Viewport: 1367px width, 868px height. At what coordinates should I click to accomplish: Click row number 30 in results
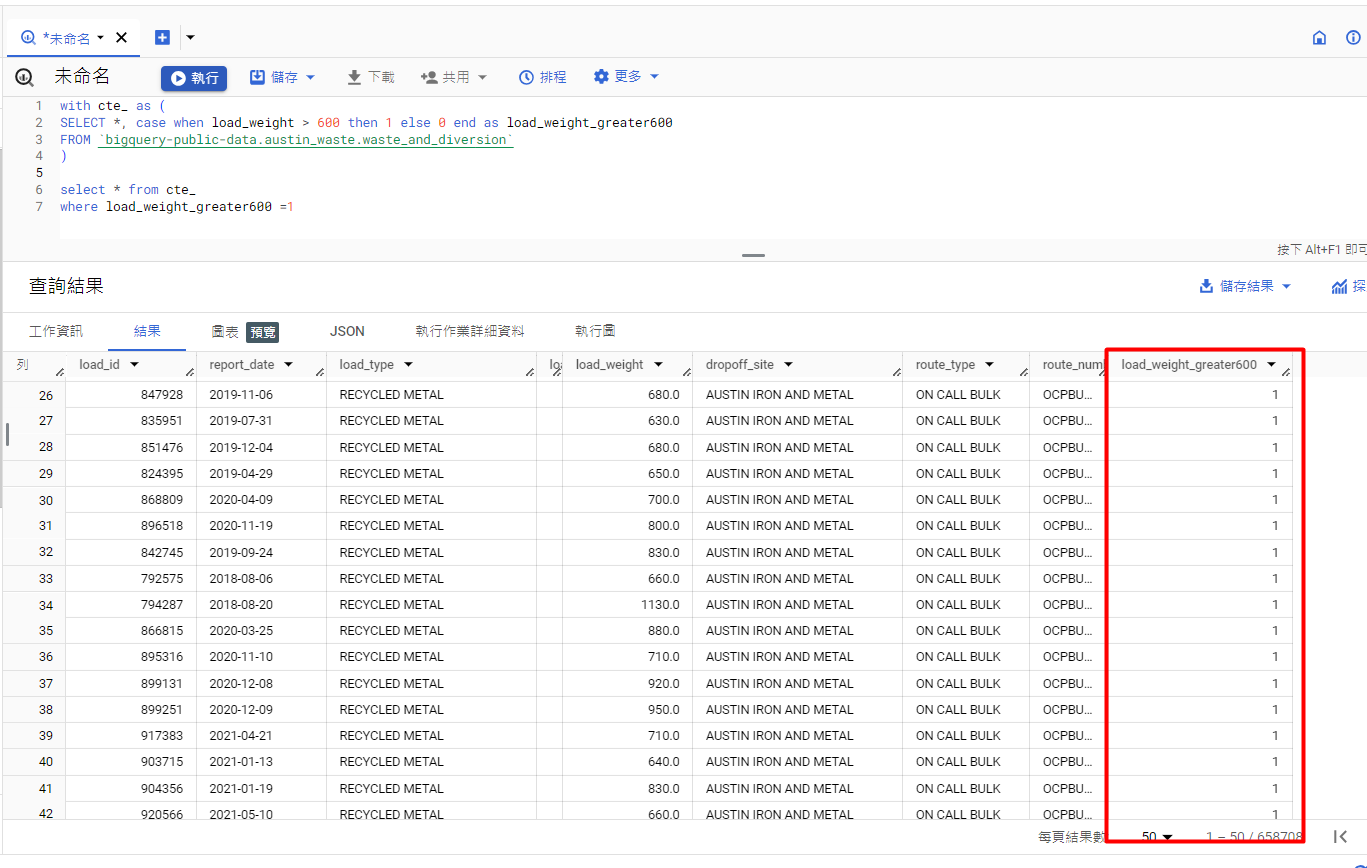click(46, 500)
